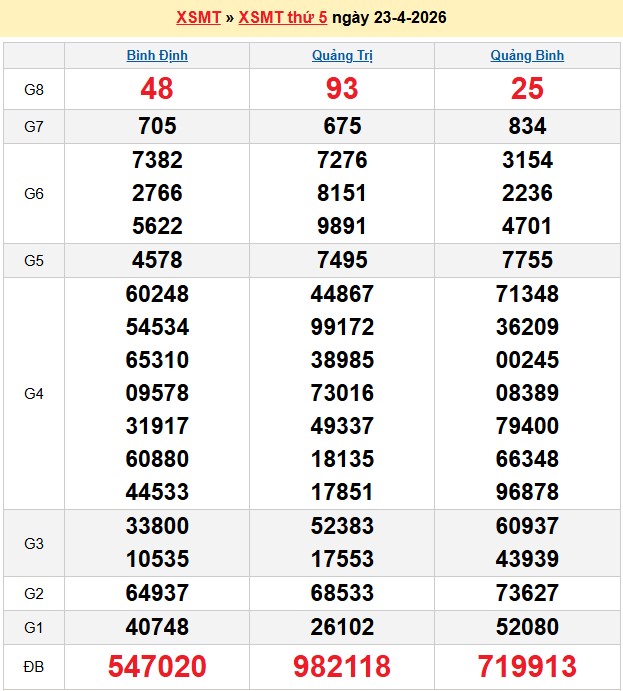The width and height of the screenshot is (623, 691).
Task: Select the G8 number 25
Action: [527, 89]
